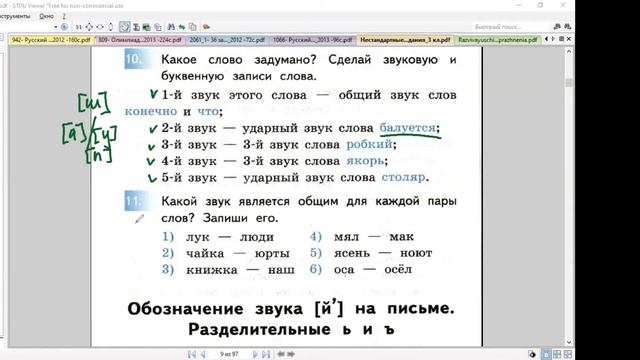The image size is (640, 360).
Task: Click the blue word столяр in document
Action: click(403, 178)
